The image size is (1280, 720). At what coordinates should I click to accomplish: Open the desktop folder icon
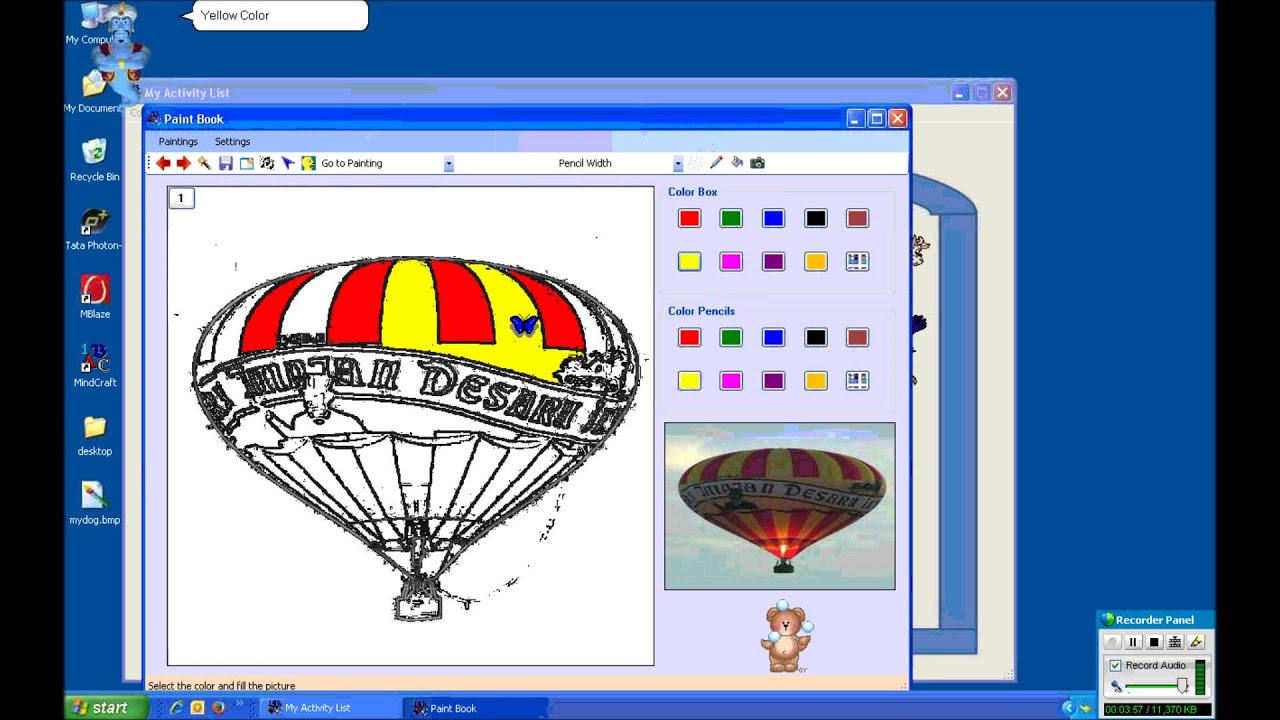click(95, 435)
